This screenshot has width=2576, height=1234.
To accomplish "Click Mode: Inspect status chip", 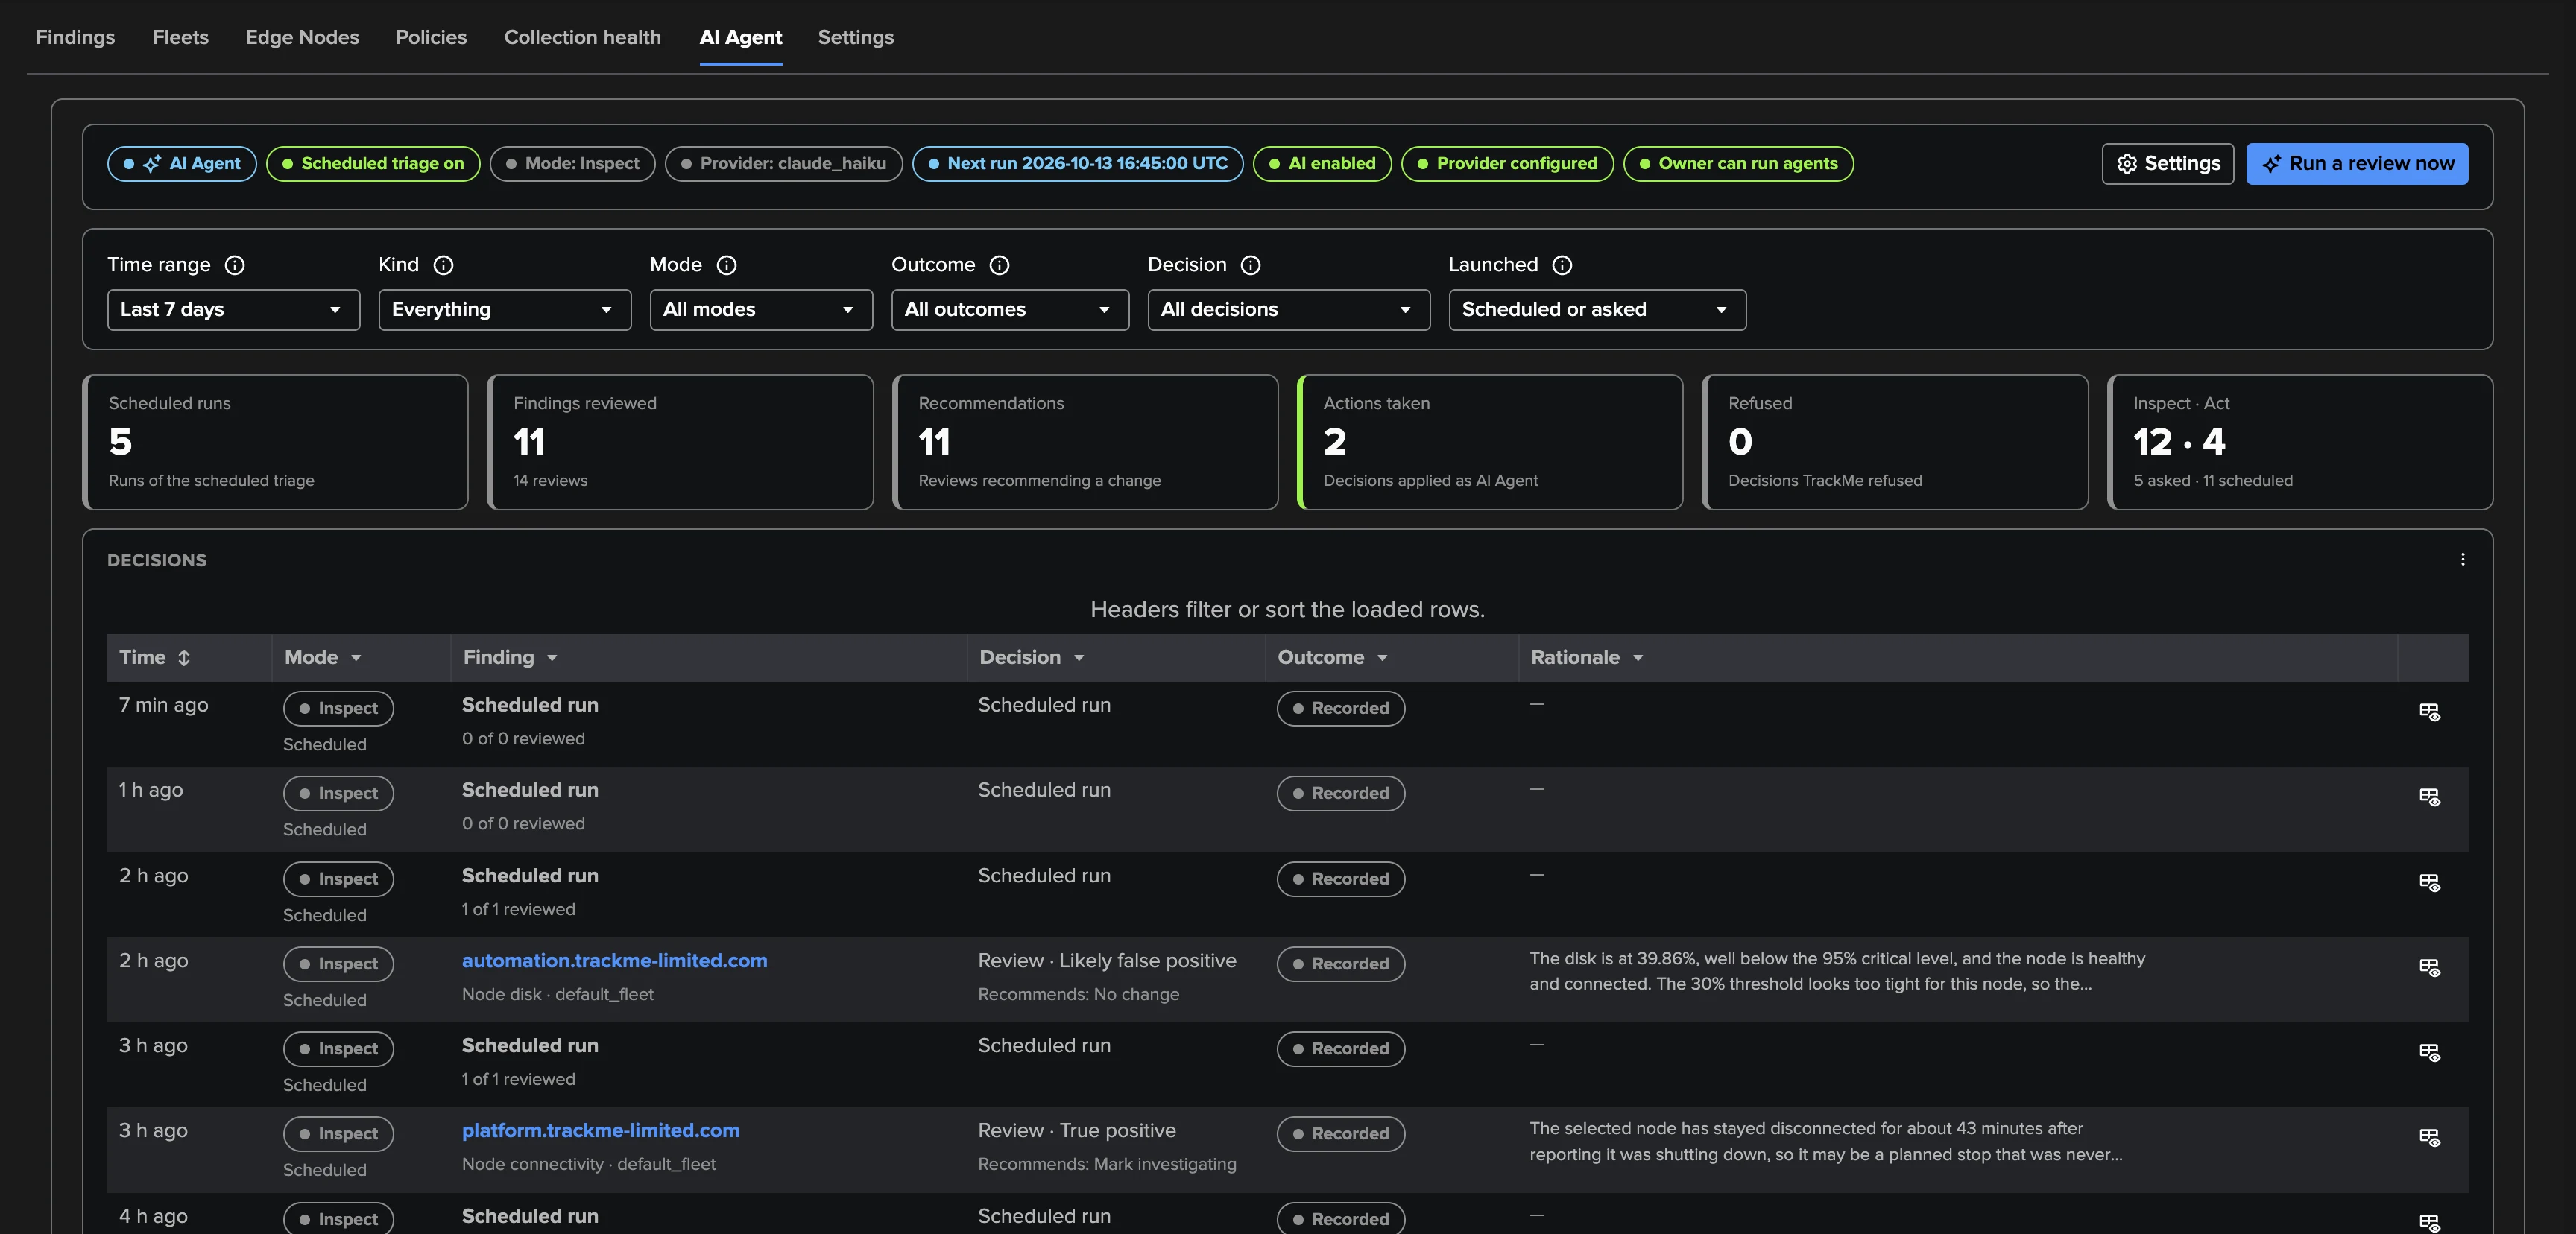I will pos(572,164).
